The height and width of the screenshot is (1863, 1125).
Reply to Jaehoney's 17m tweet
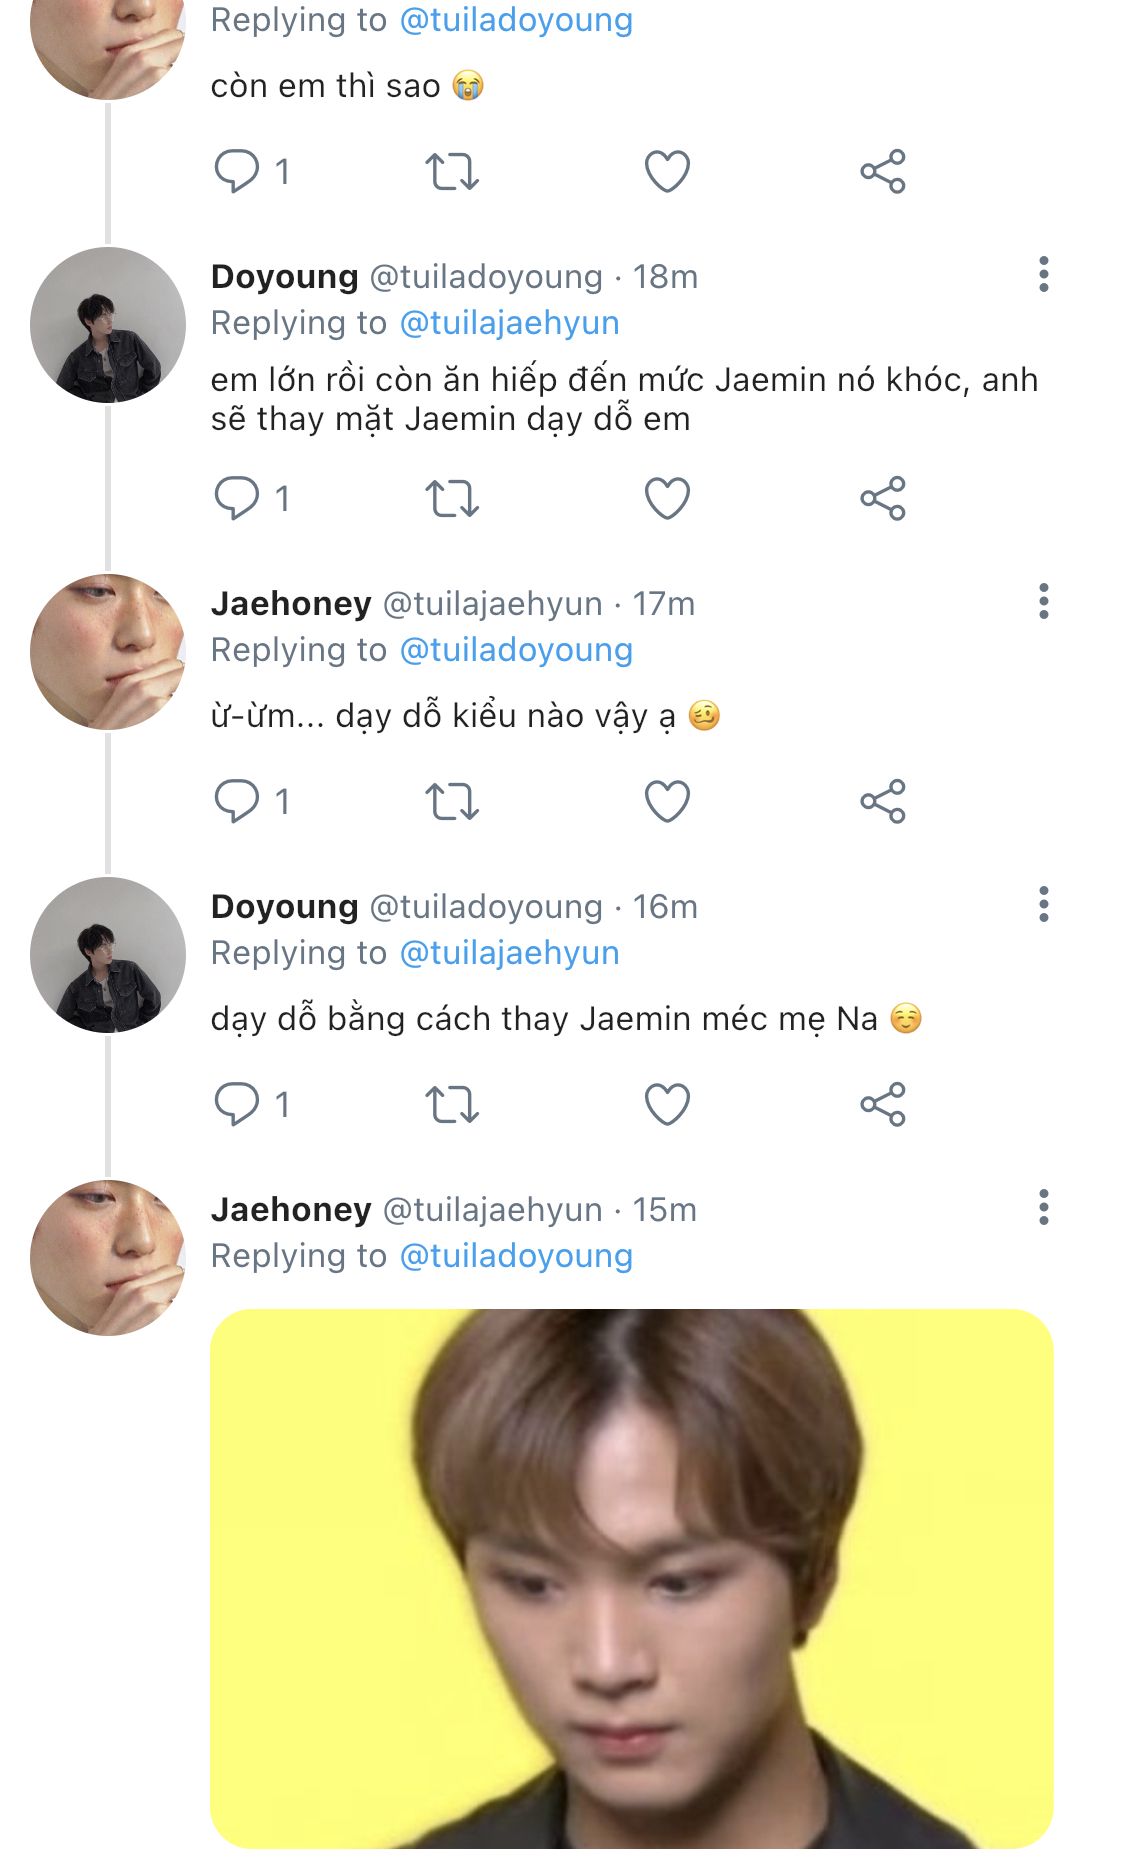(237, 801)
